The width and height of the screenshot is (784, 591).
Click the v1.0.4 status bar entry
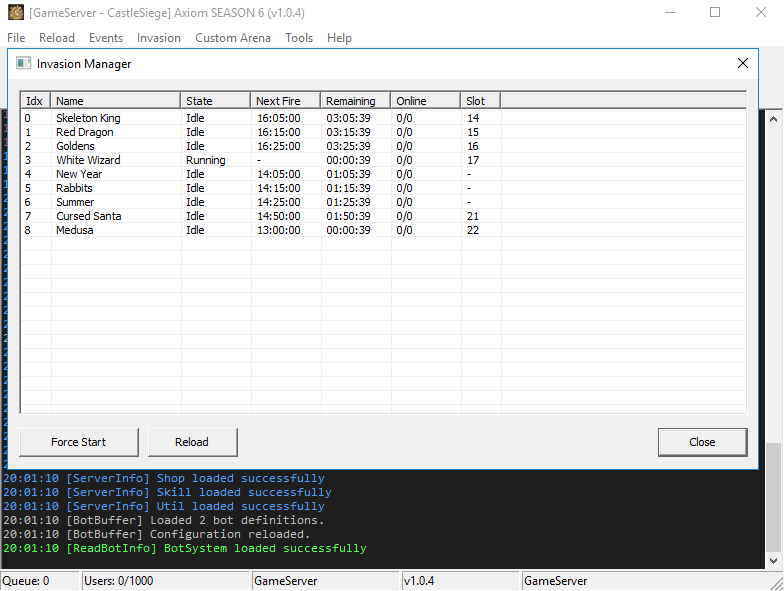point(460,581)
